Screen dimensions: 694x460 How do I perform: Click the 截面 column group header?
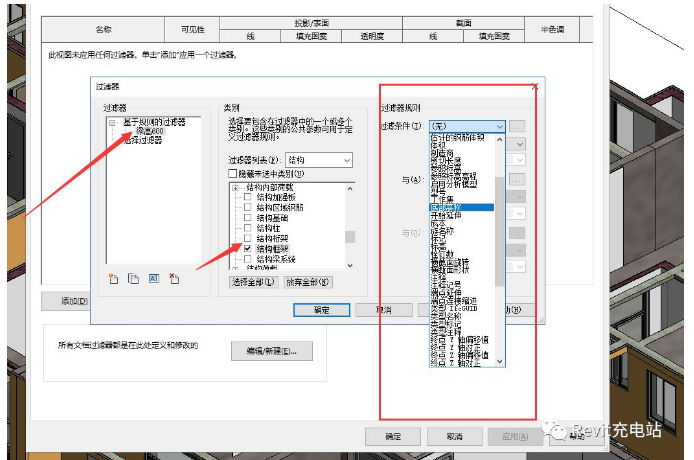(x=464, y=23)
